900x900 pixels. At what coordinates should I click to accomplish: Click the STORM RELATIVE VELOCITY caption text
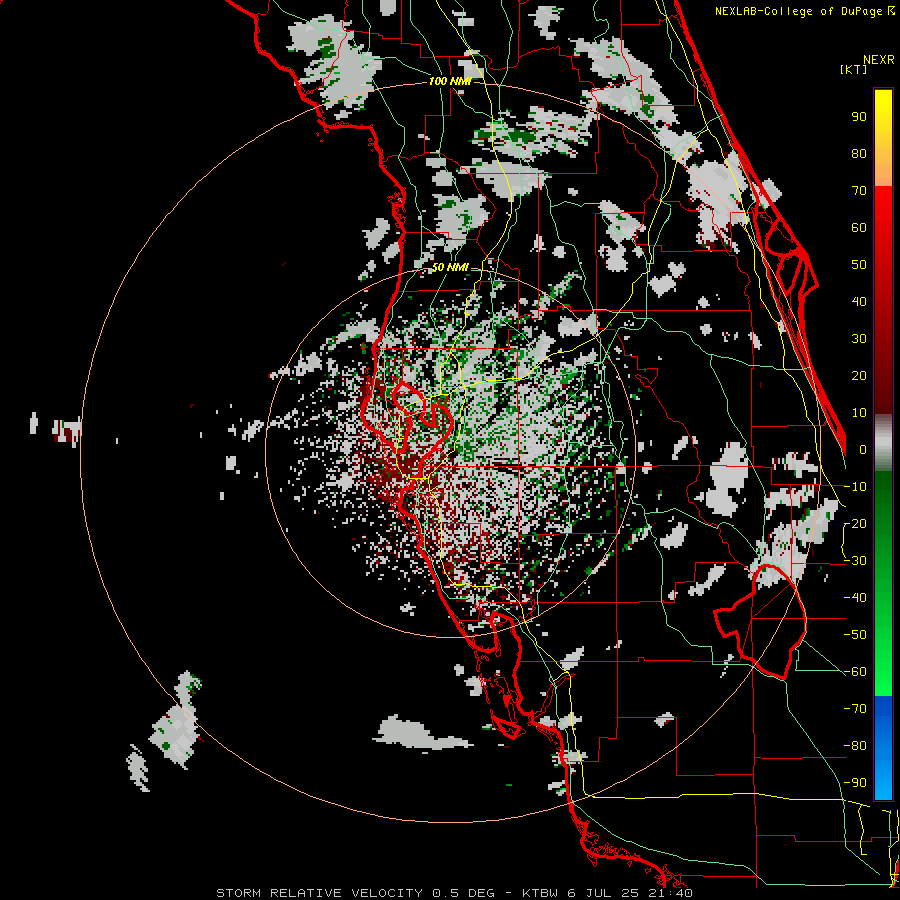pos(319,893)
